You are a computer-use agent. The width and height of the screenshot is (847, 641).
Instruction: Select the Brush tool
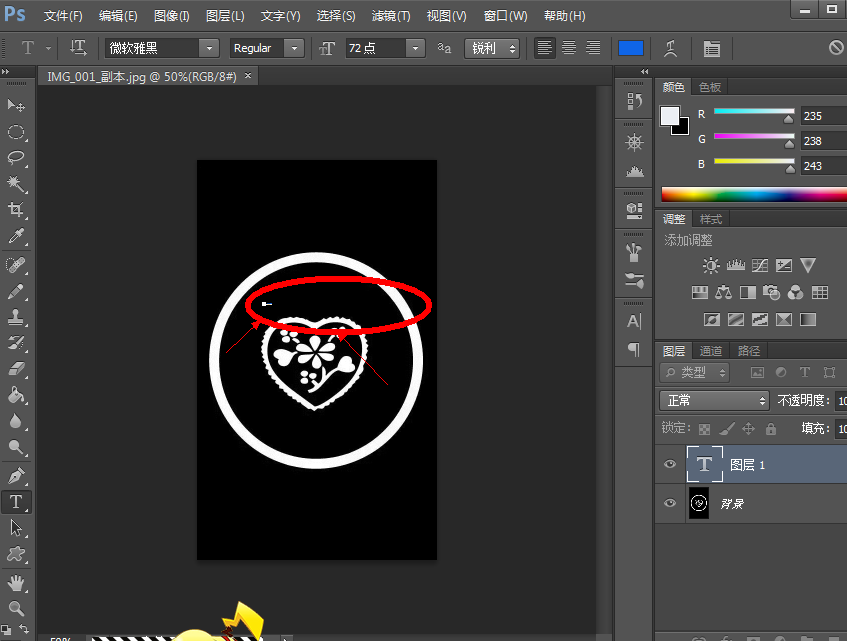click(16, 292)
